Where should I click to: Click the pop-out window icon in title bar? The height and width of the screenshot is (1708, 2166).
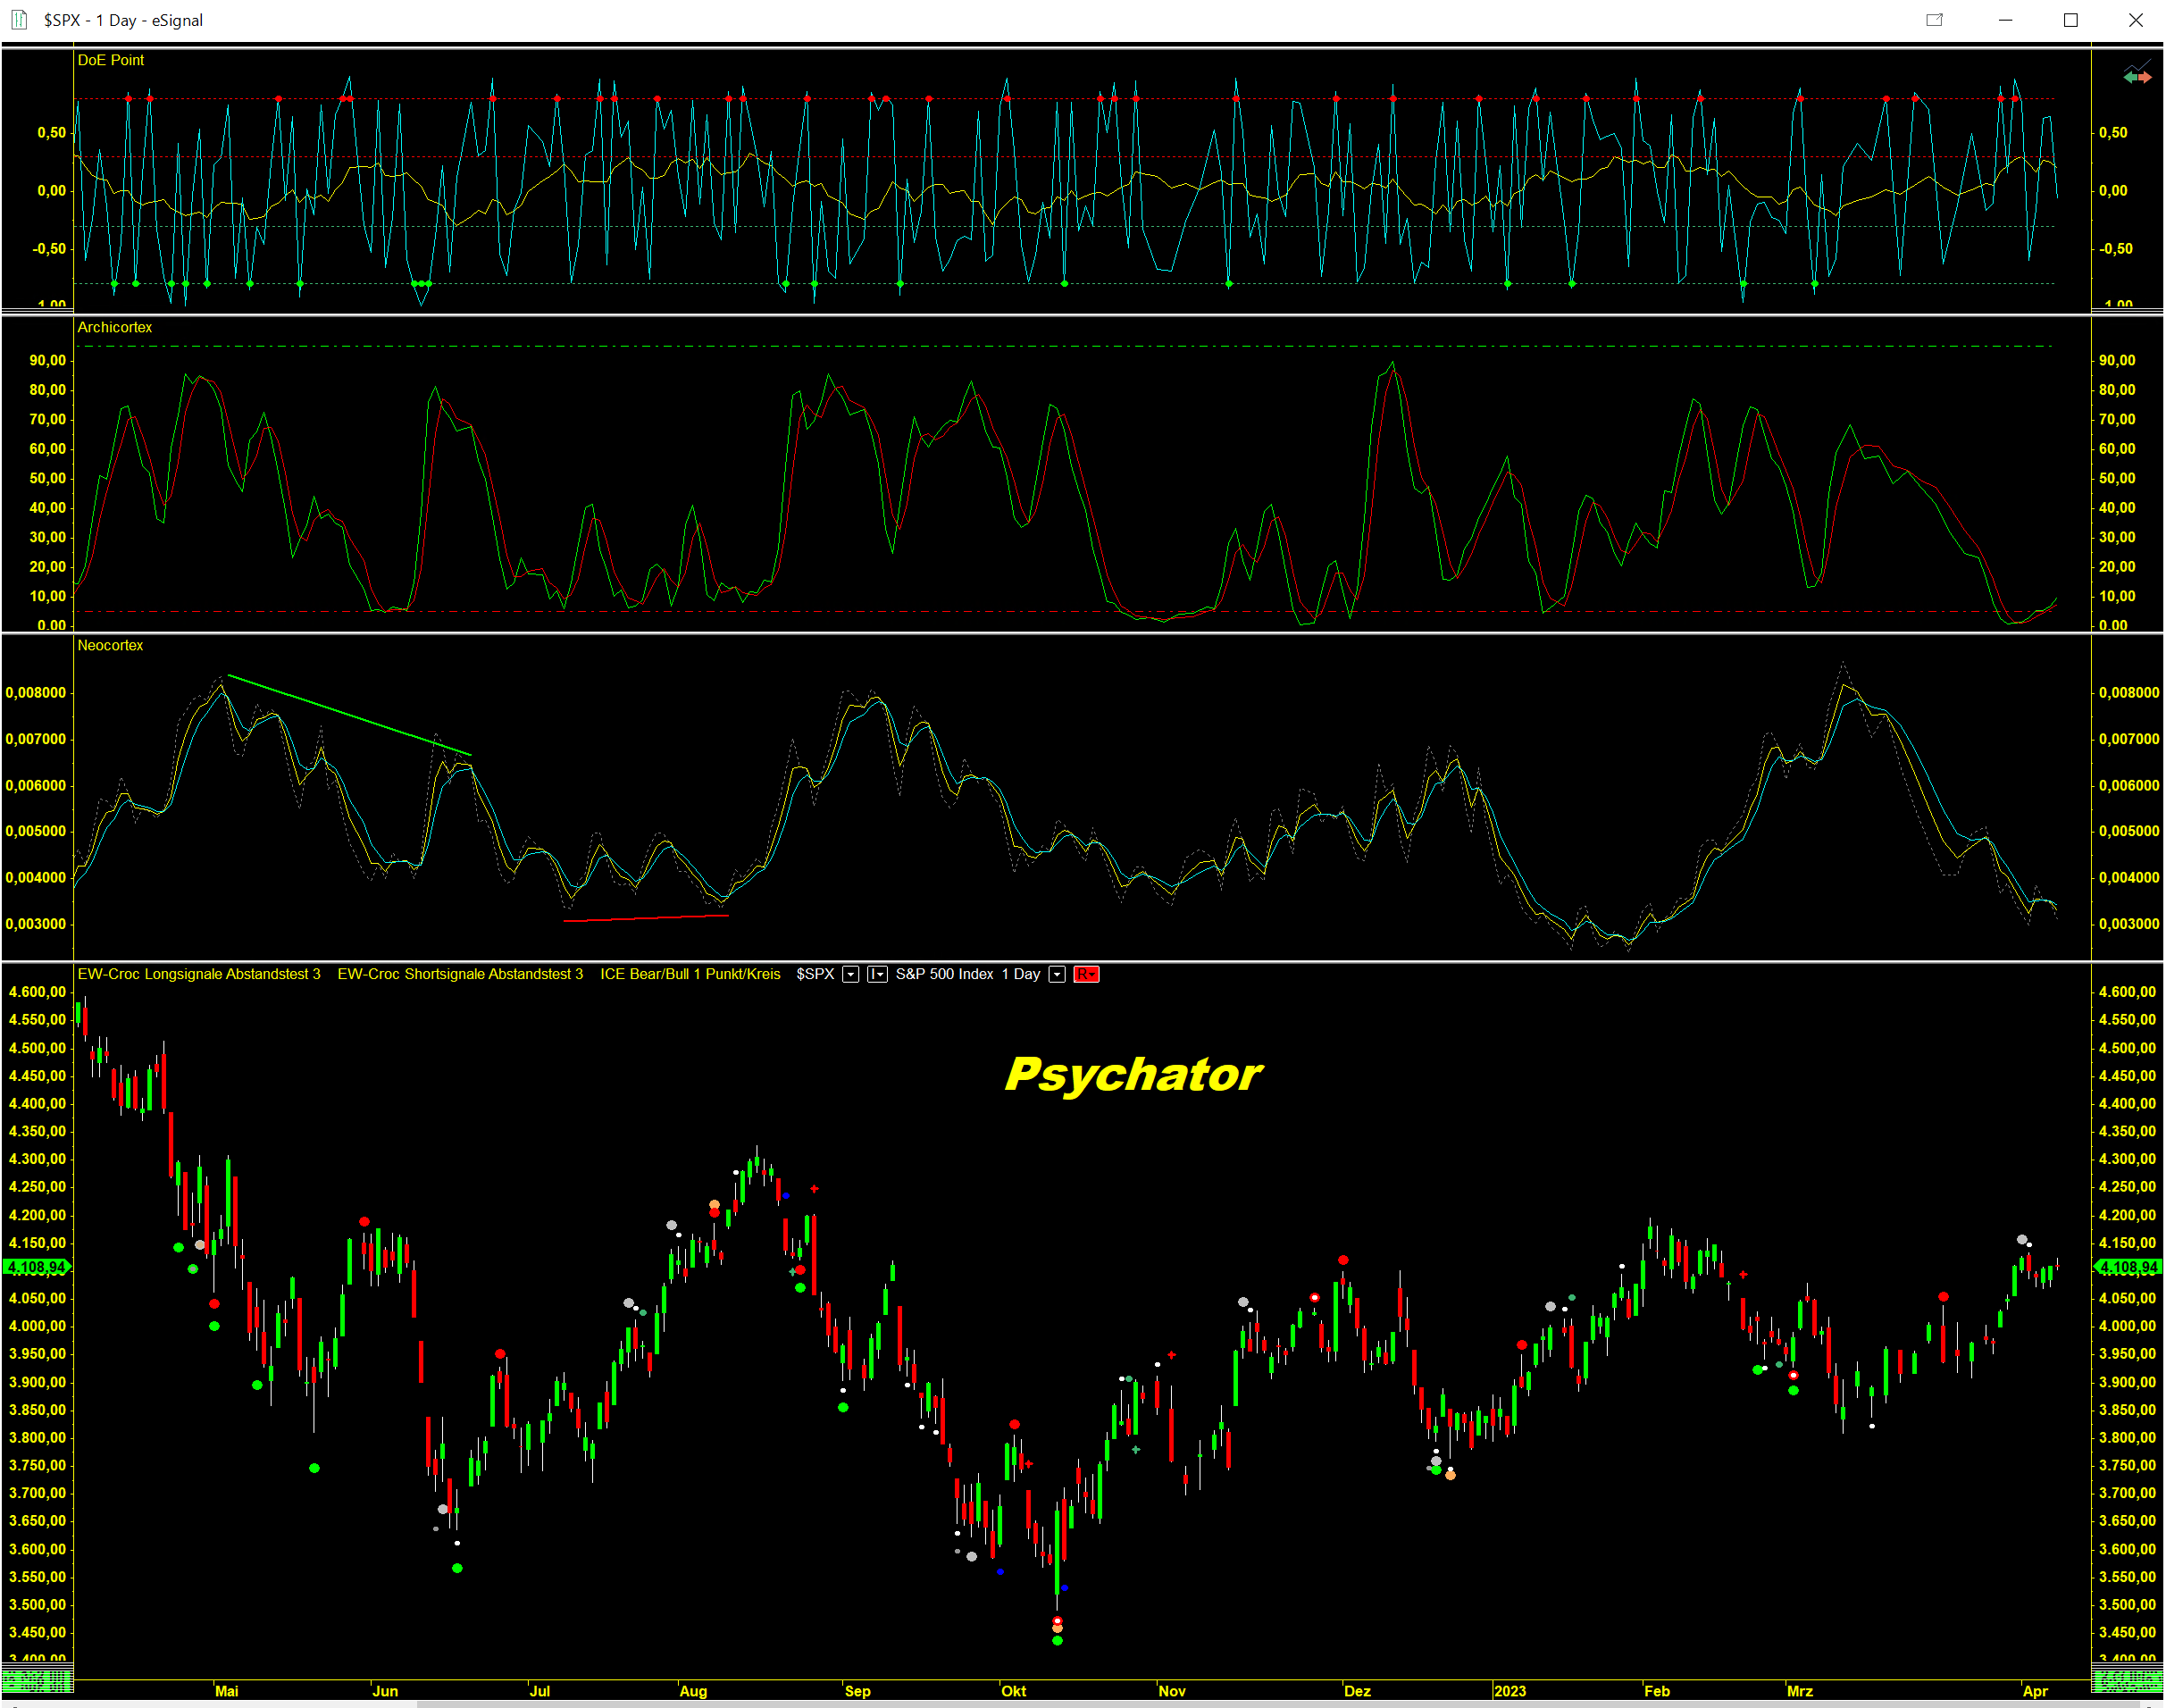1934,20
